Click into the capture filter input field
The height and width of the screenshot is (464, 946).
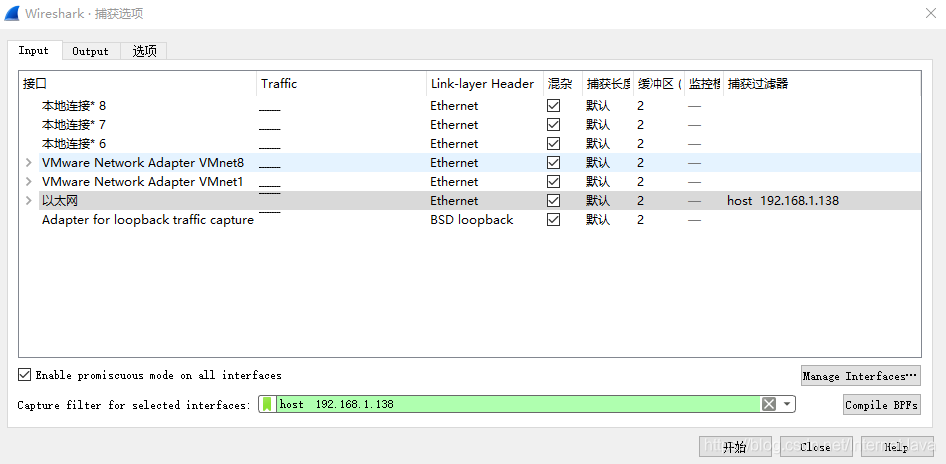point(519,404)
